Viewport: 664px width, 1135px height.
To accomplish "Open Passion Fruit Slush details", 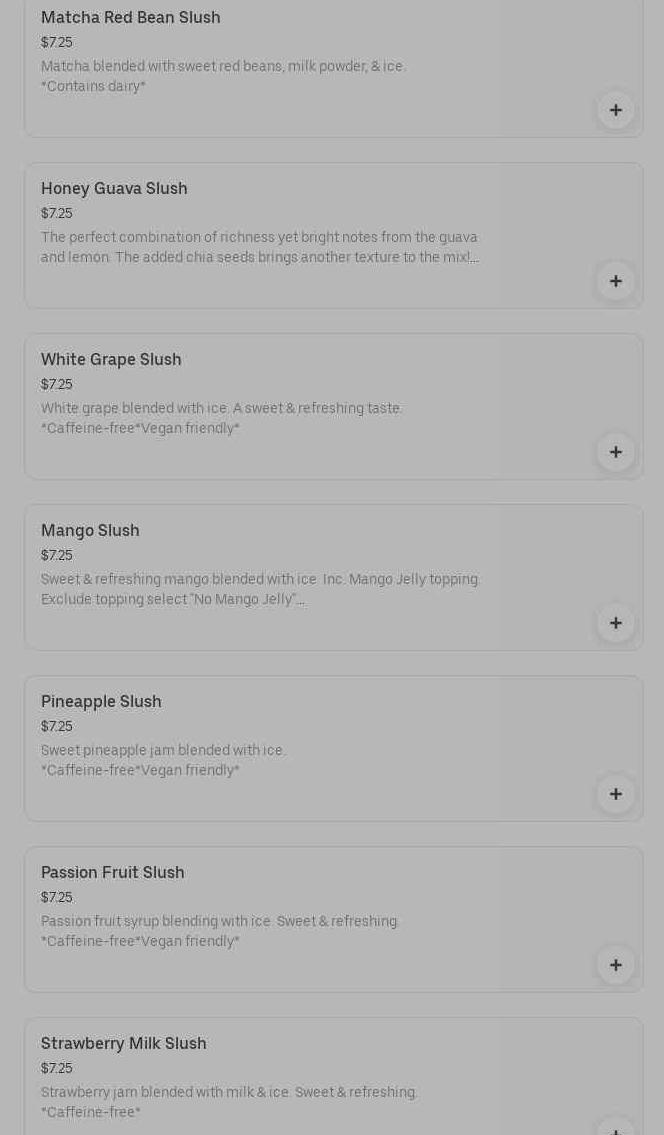I will click(113, 873).
